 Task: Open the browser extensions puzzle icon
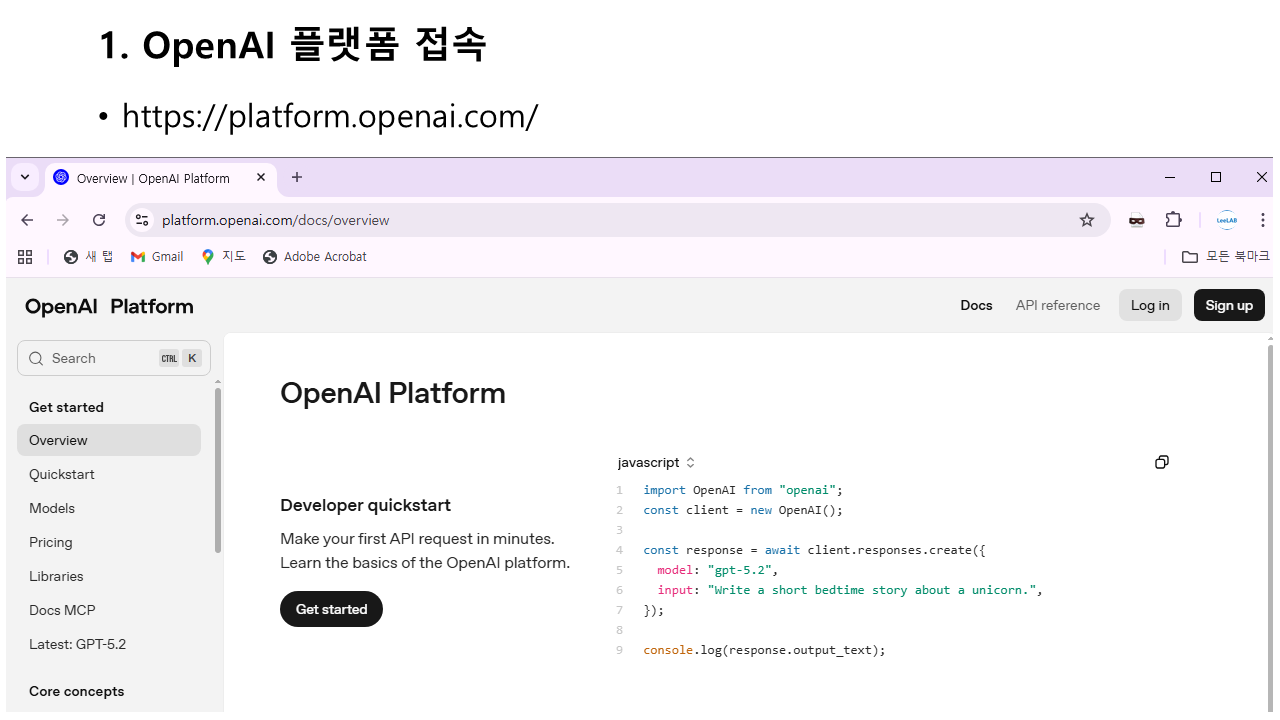pos(1174,220)
